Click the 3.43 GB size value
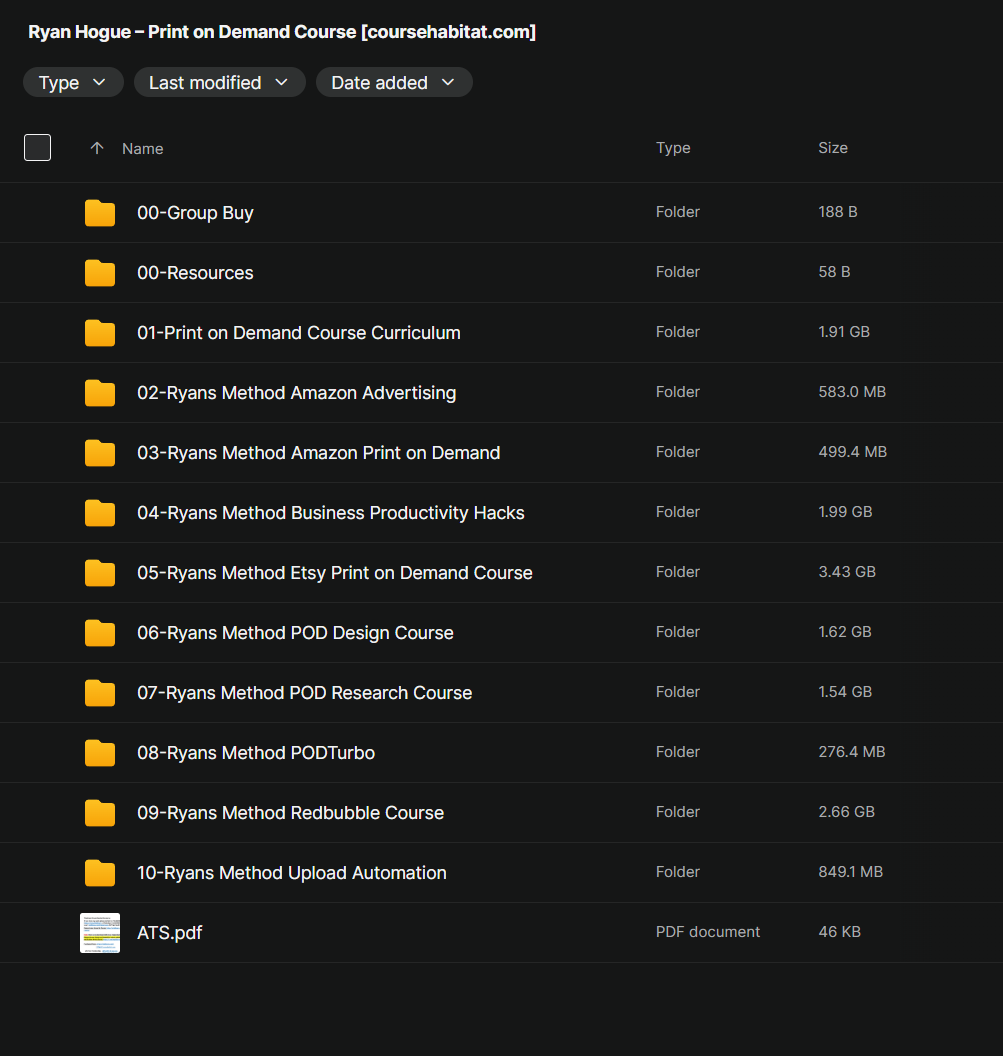This screenshot has width=1003, height=1056. point(847,571)
